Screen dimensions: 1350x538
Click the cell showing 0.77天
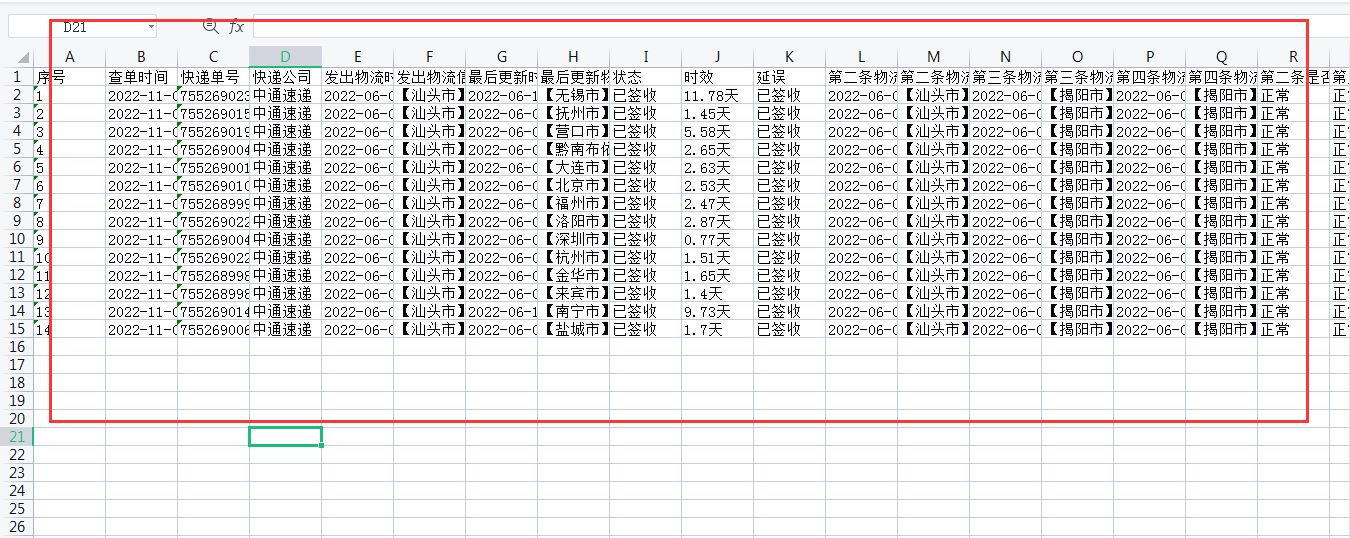717,239
